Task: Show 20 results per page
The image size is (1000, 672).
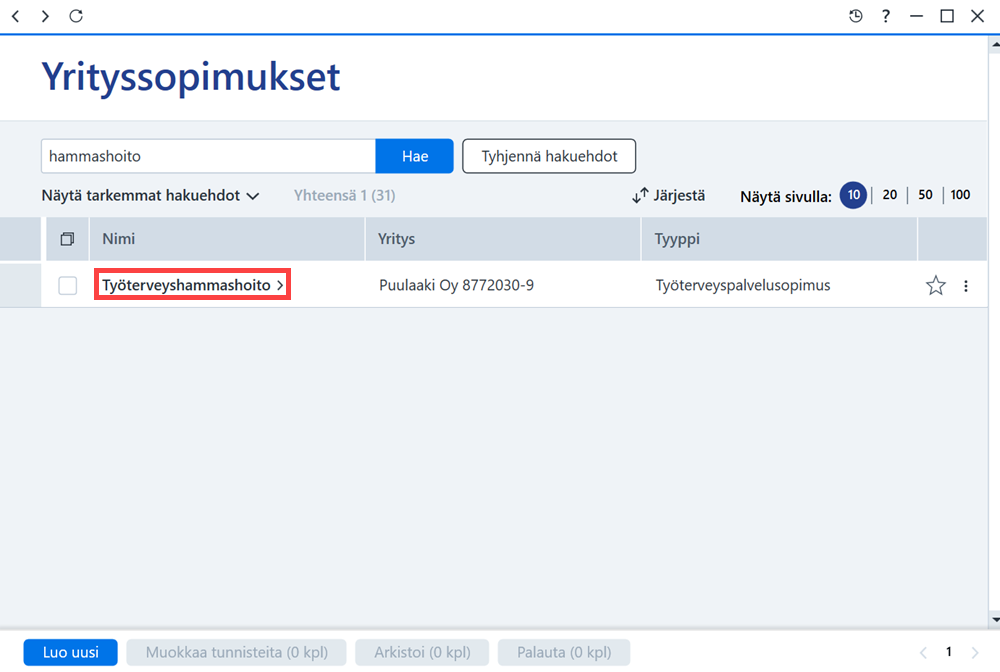Action: point(890,195)
